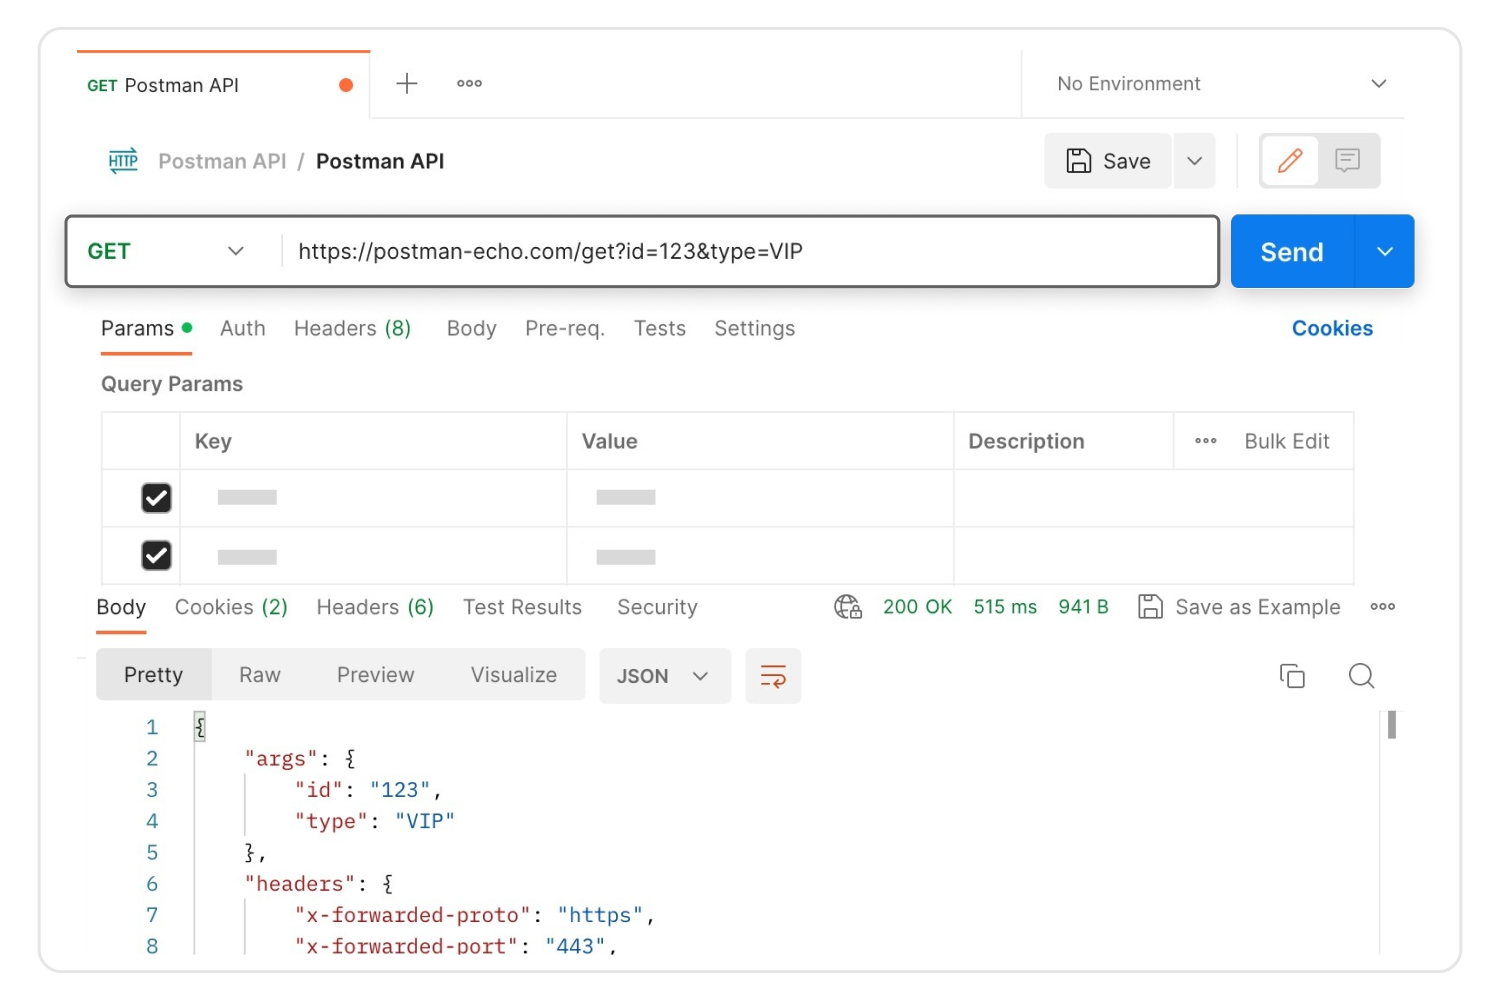Open the JSON format dropdown
The image size is (1500, 1000).
coord(664,676)
